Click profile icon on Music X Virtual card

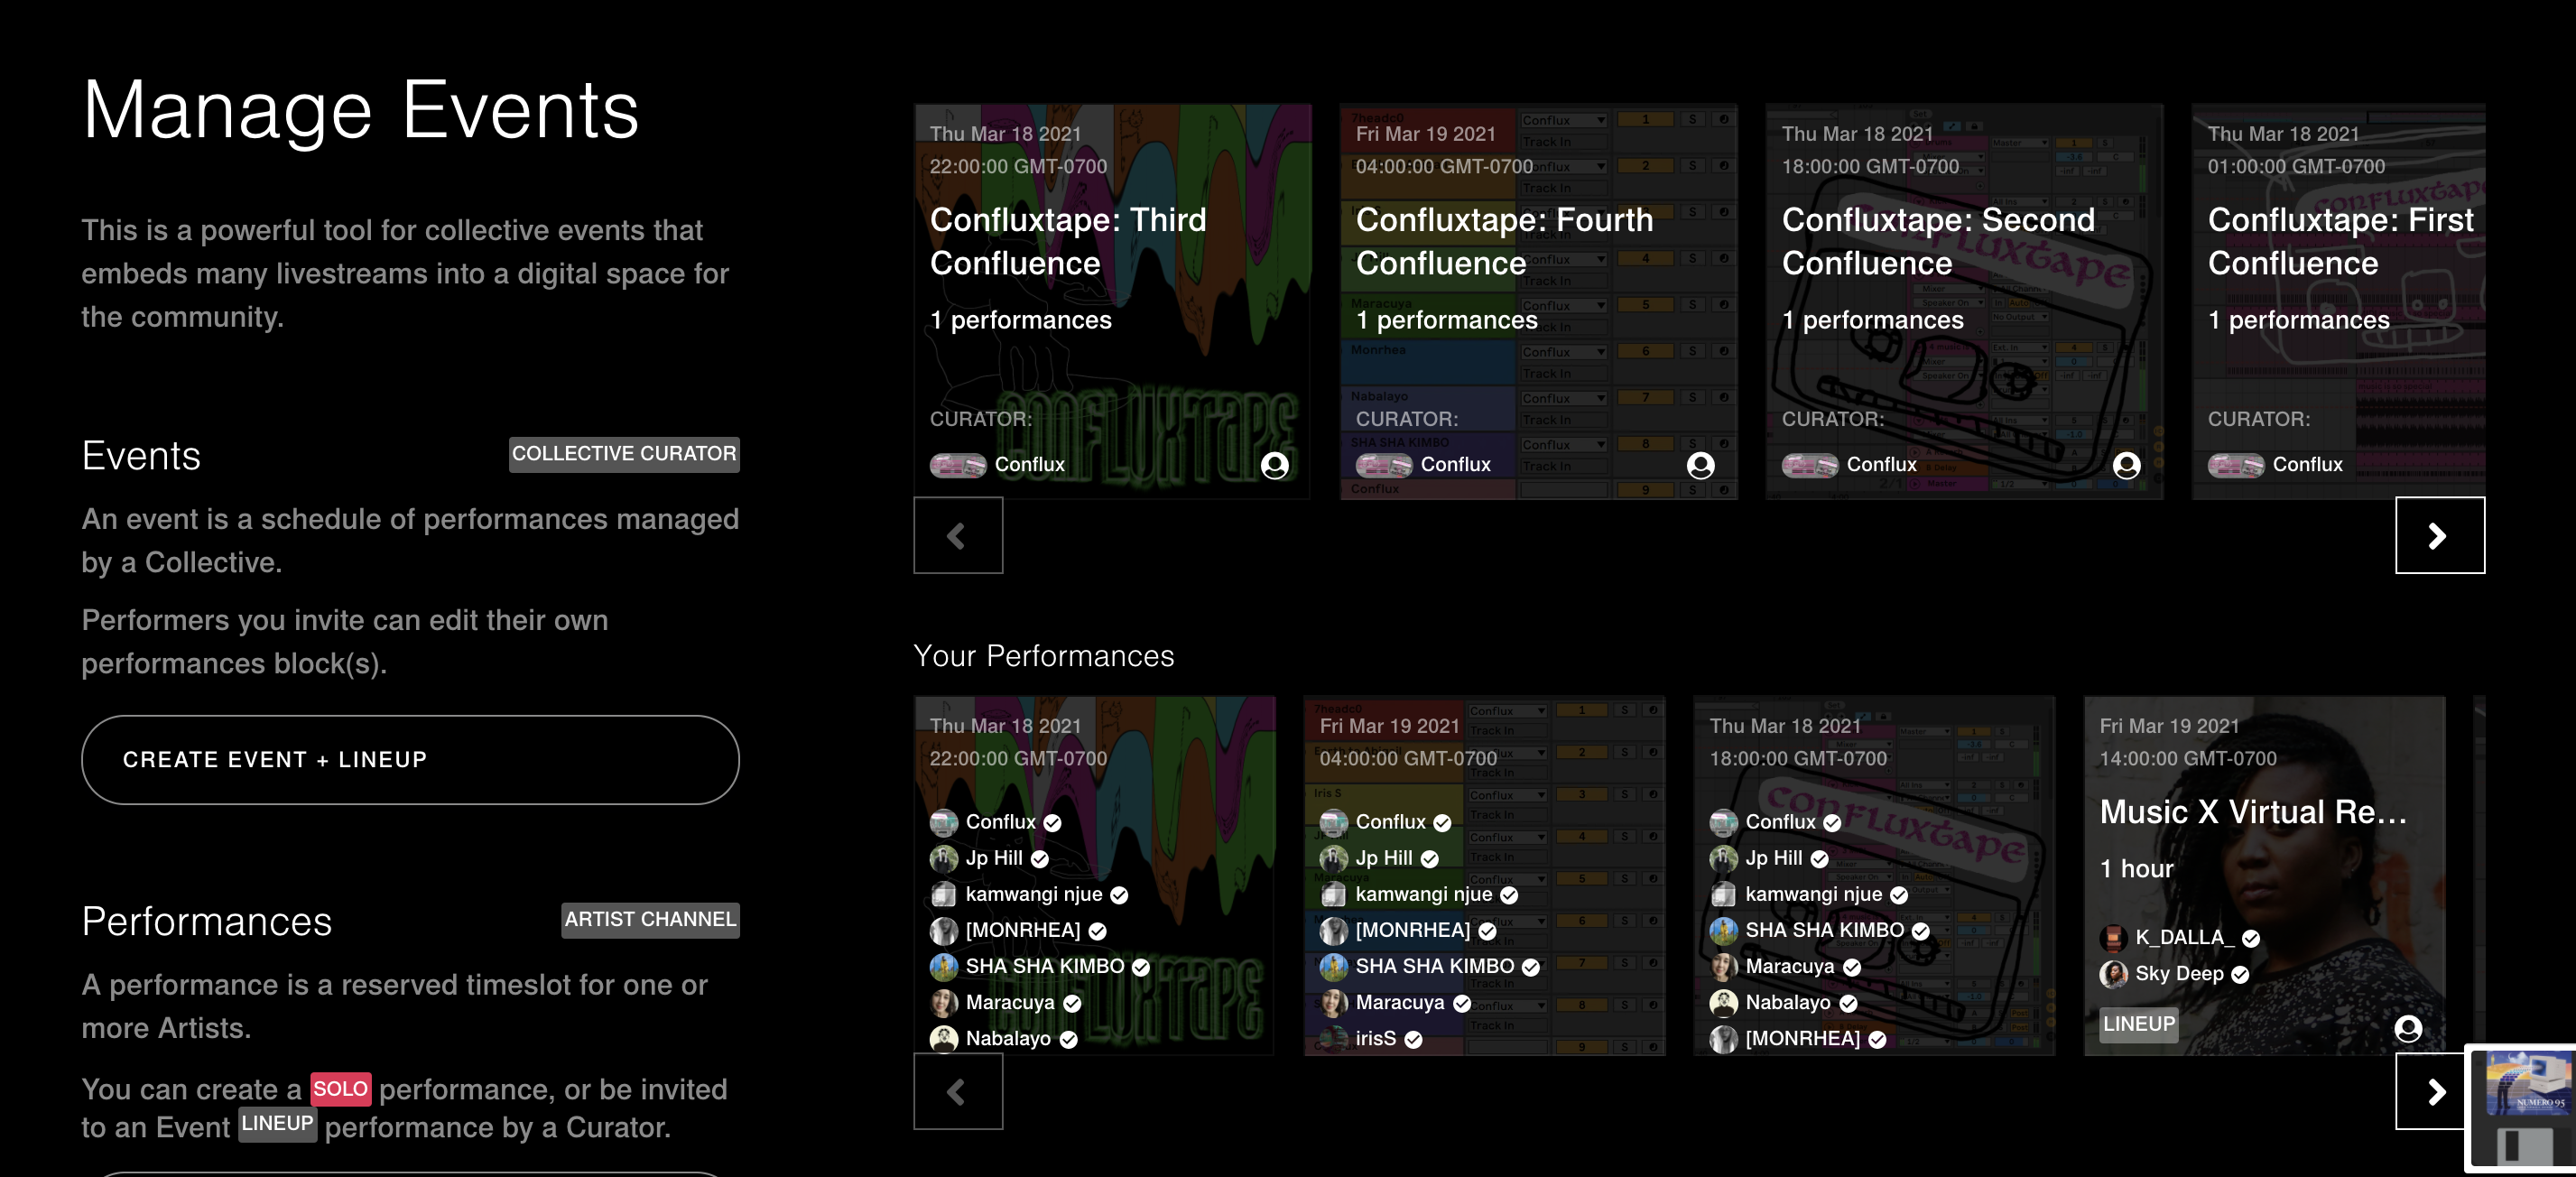[x=2408, y=1028]
